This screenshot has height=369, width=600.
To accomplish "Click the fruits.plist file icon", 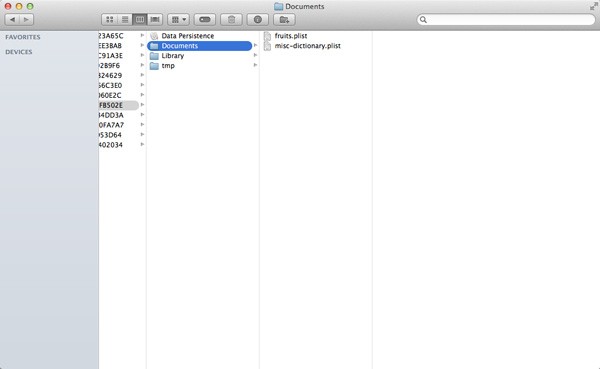I will (267, 36).
